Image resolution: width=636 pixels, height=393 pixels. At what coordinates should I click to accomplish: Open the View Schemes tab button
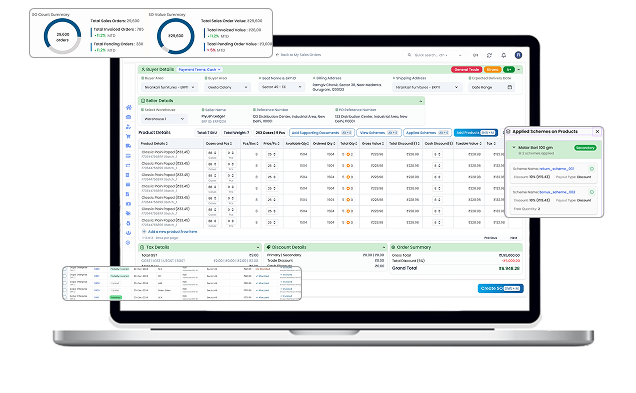click(x=379, y=133)
